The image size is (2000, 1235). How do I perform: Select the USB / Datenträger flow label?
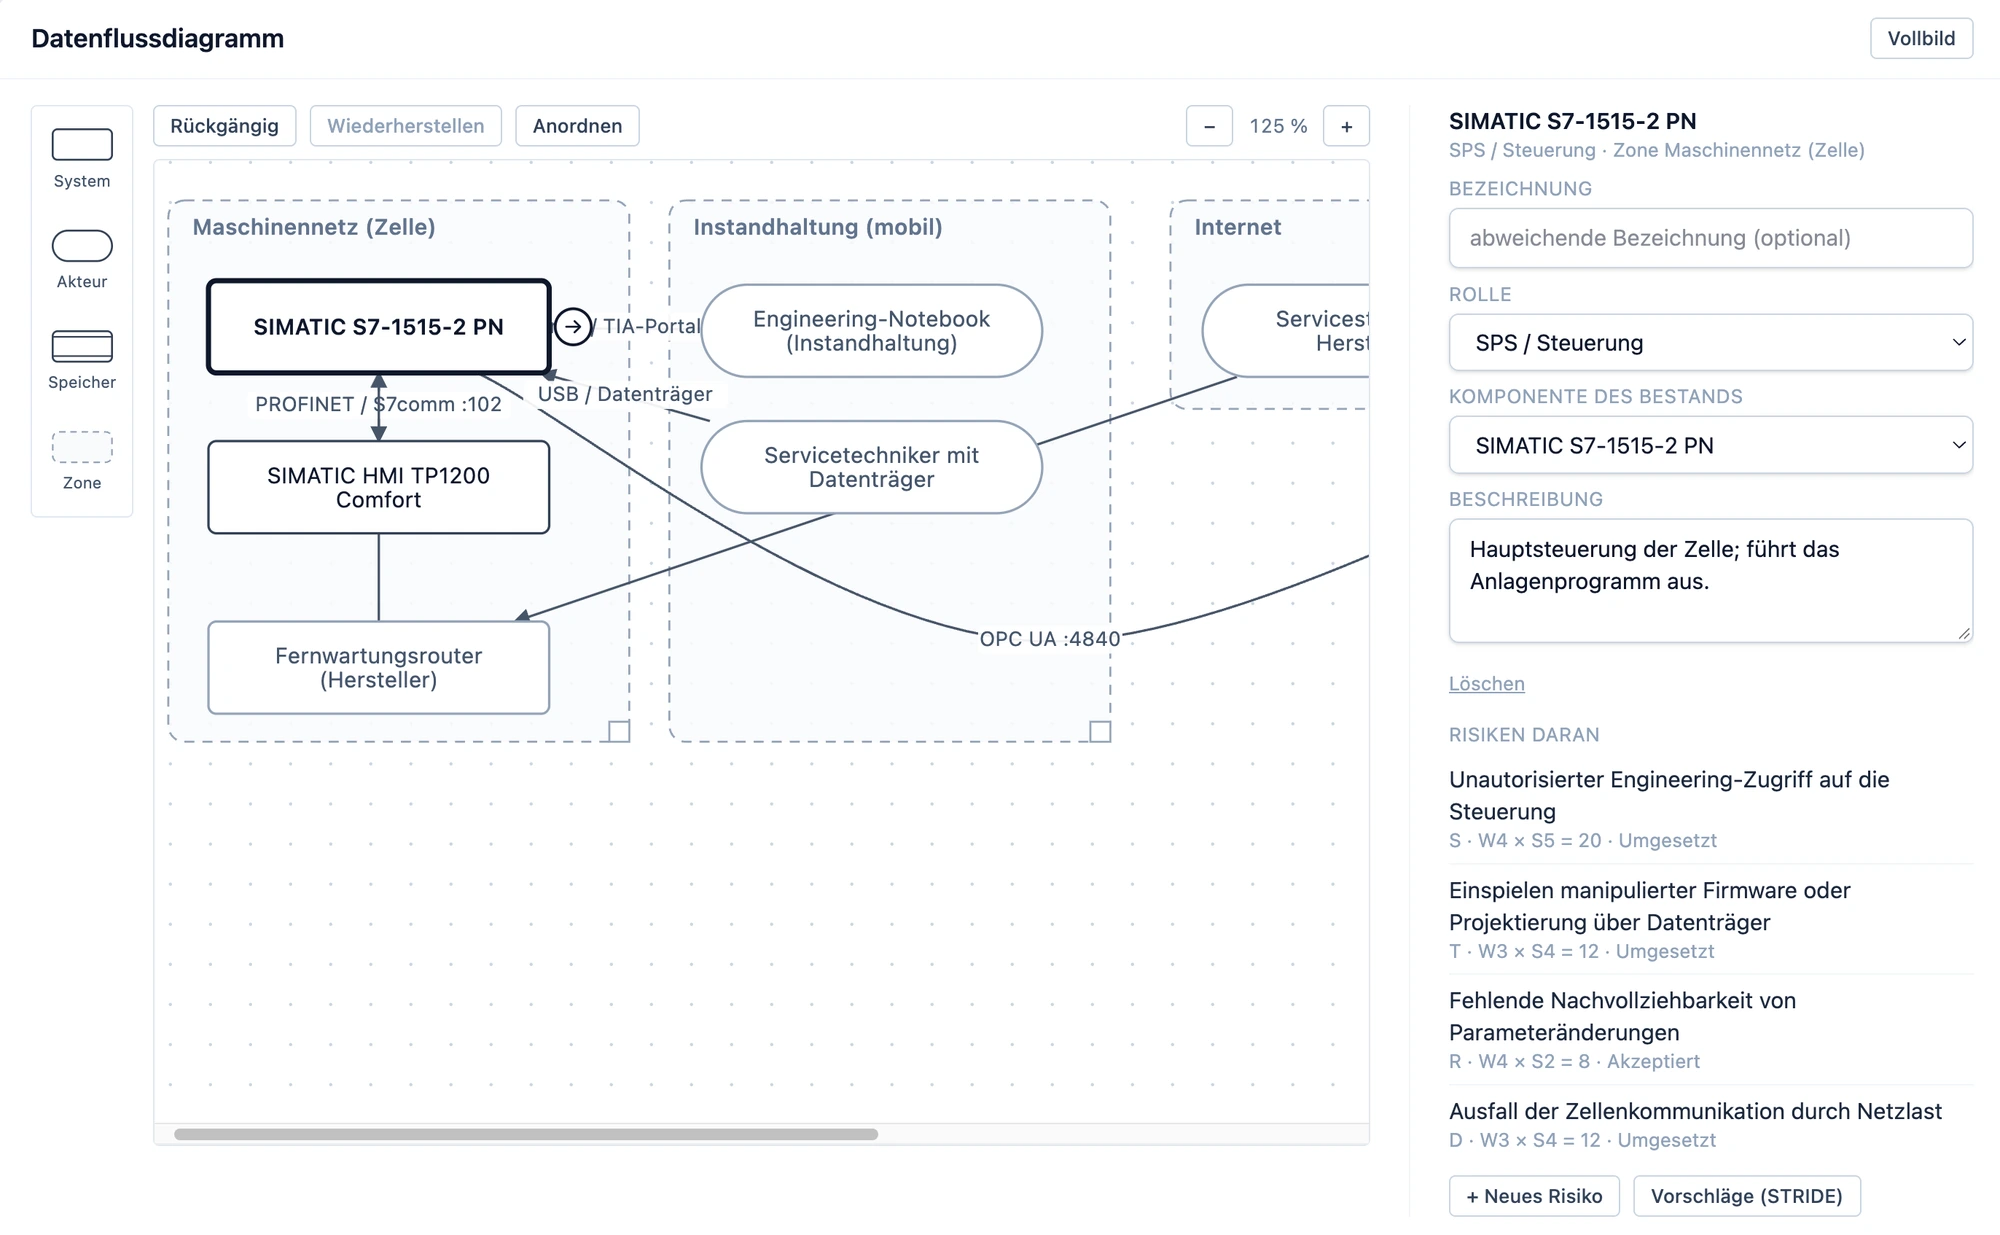pos(625,394)
